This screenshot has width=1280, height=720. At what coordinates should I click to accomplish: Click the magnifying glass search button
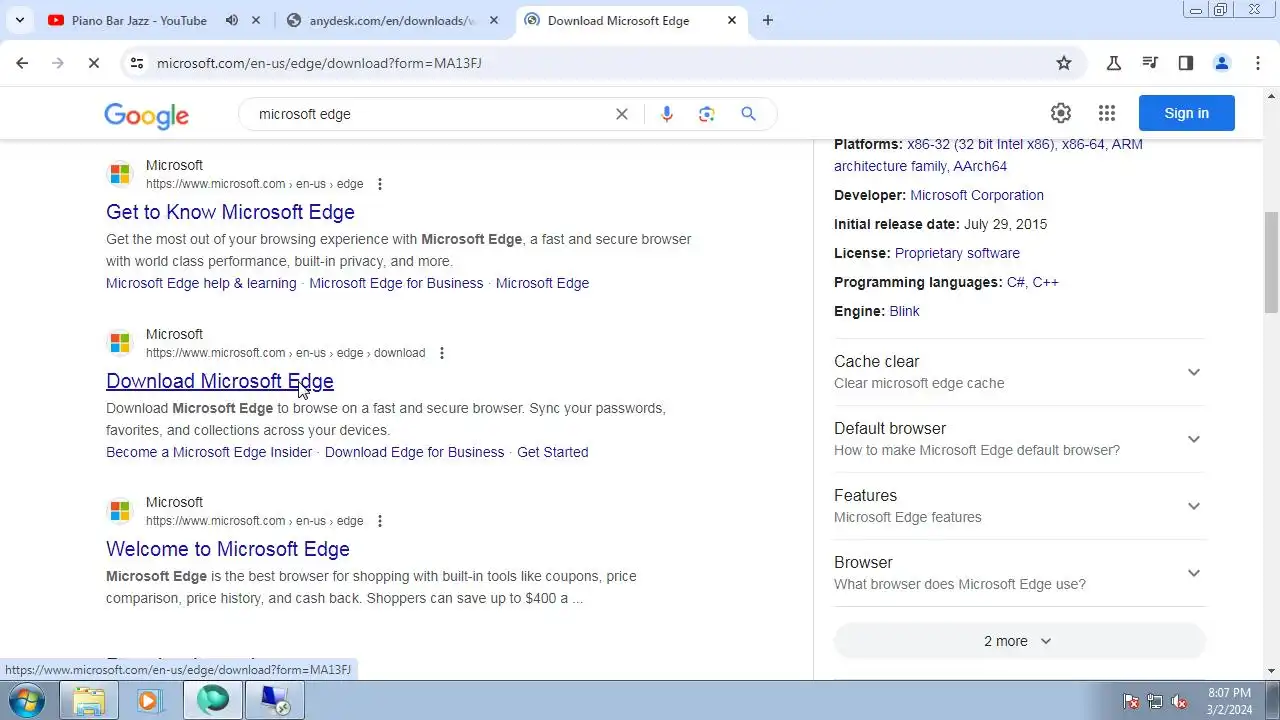(748, 114)
